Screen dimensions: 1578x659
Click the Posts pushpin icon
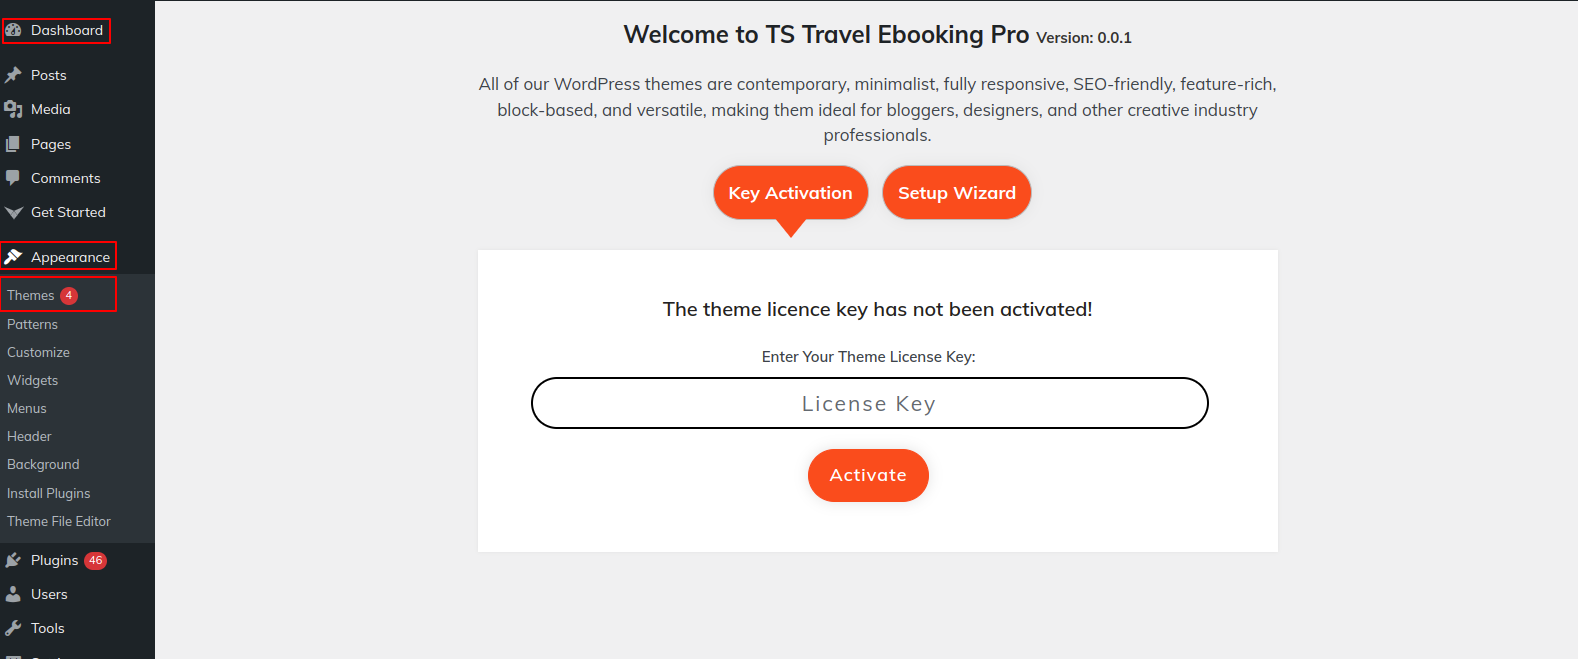coord(13,75)
